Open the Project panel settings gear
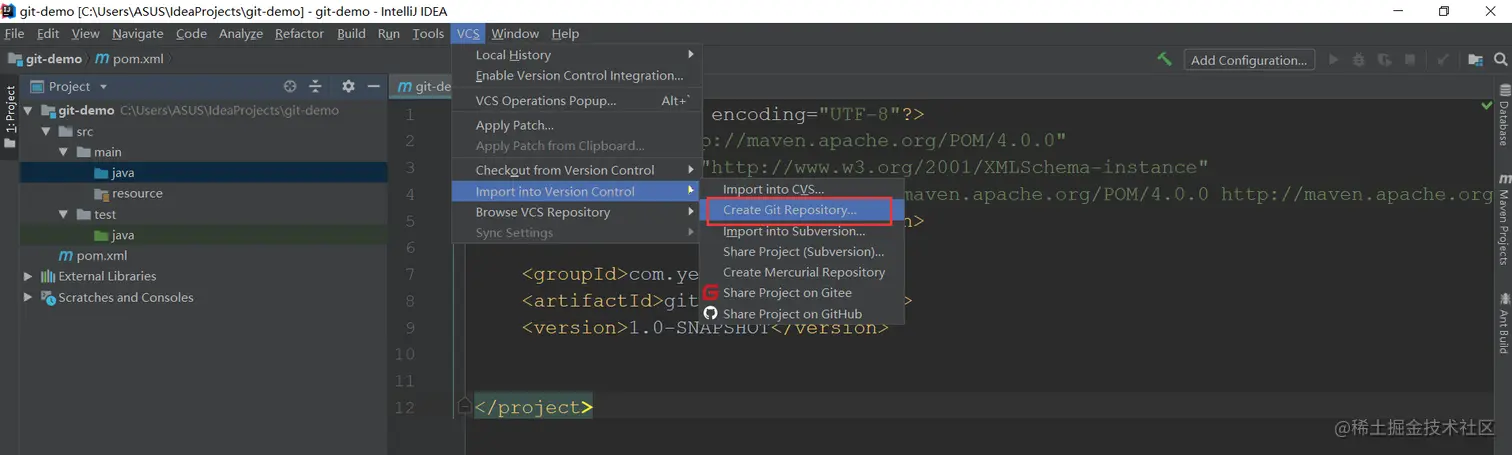This screenshot has width=1512, height=455. pyautogui.click(x=348, y=87)
